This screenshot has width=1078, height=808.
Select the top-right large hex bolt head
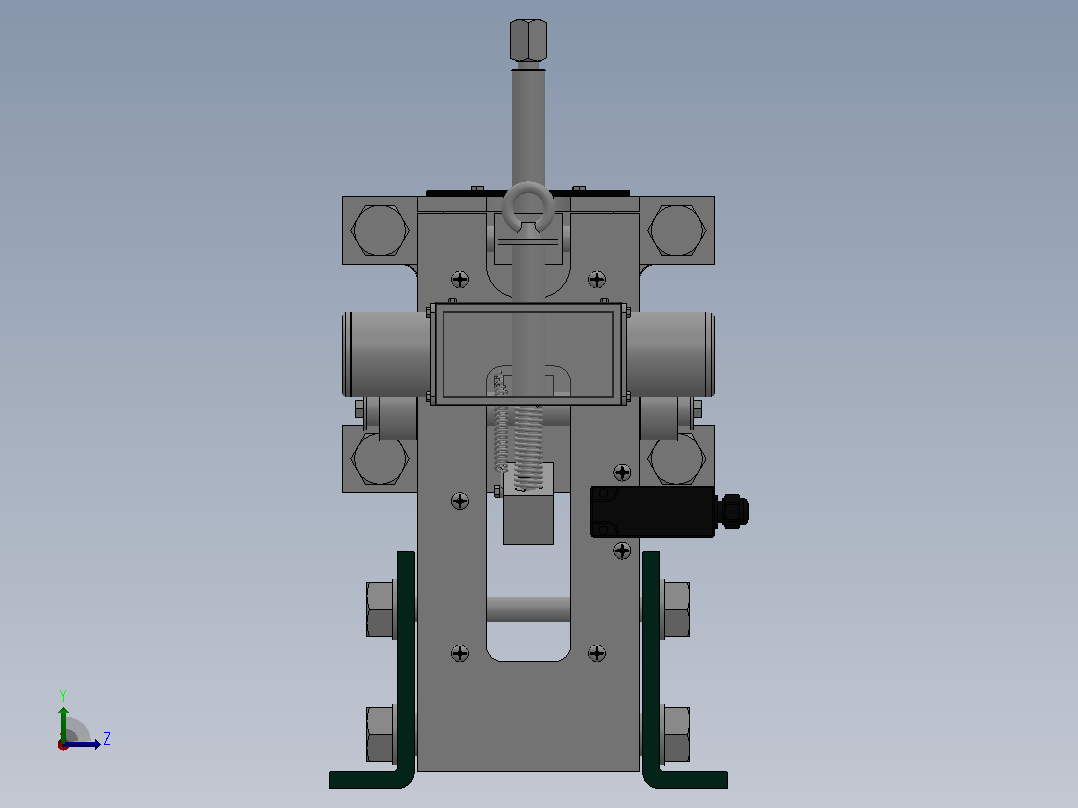pyautogui.click(x=677, y=230)
